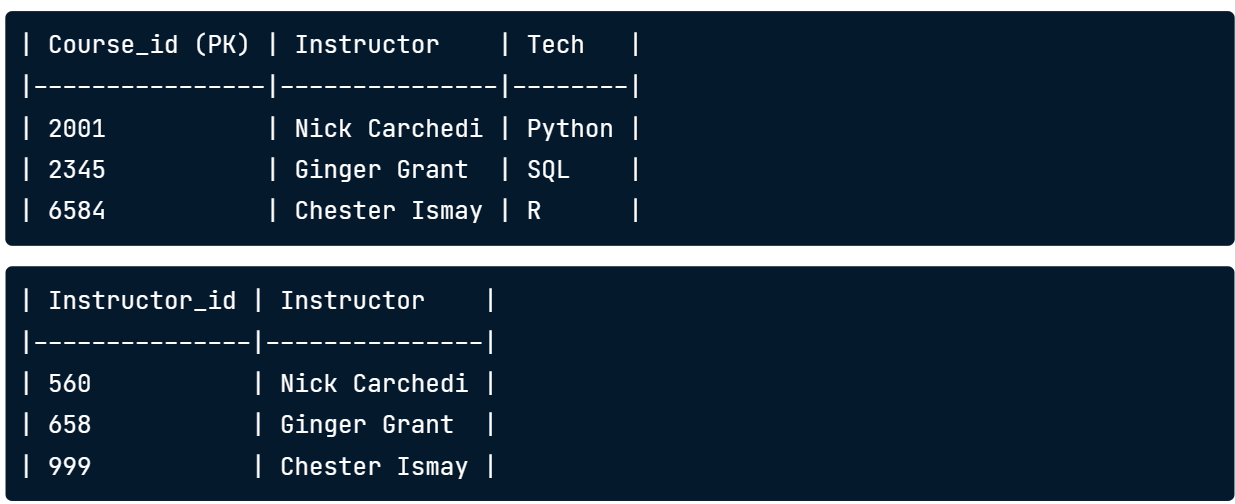Select course id 6584 cell

click(x=77, y=212)
